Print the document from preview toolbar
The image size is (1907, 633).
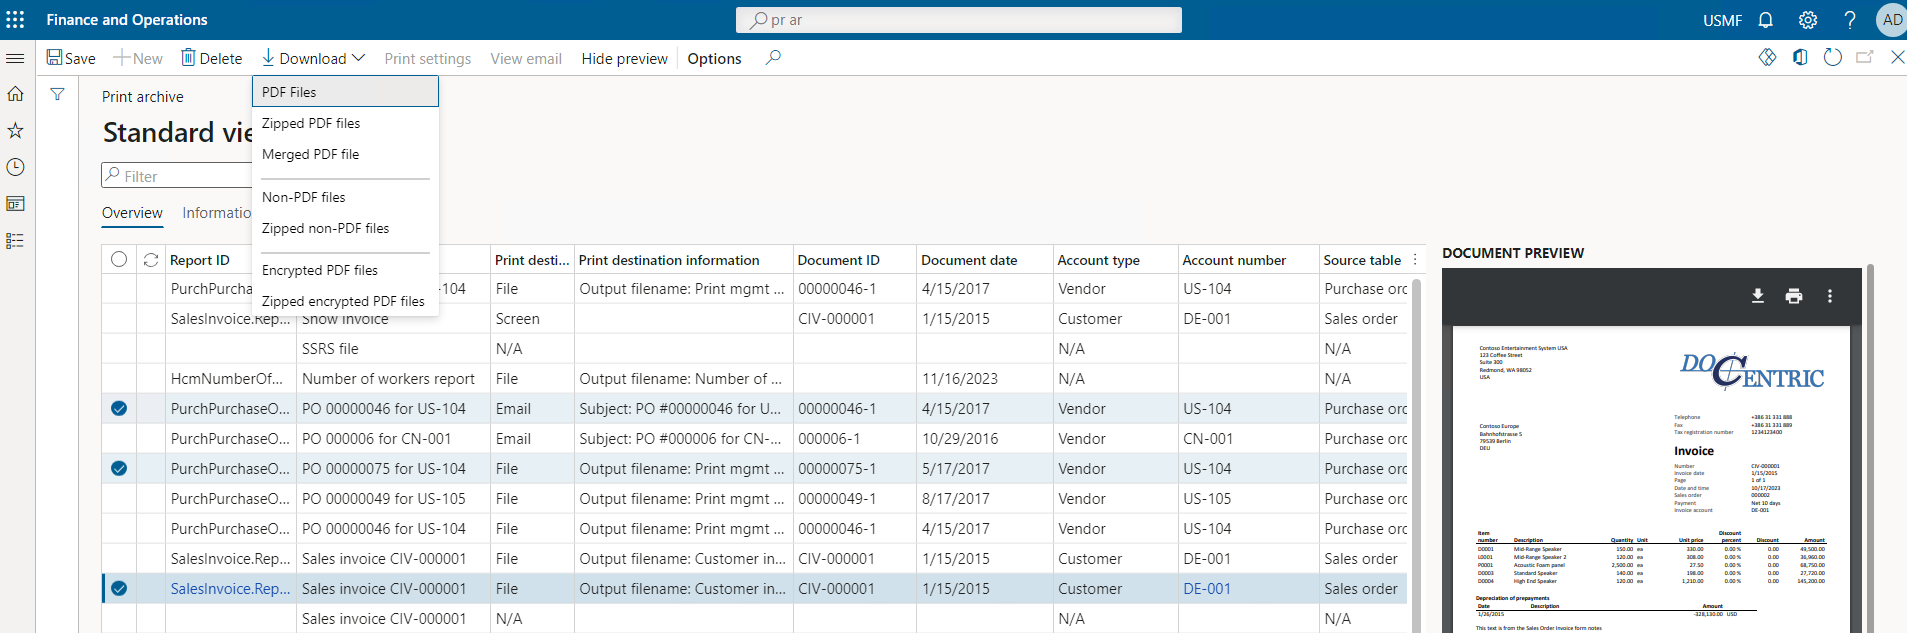pyautogui.click(x=1793, y=296)
